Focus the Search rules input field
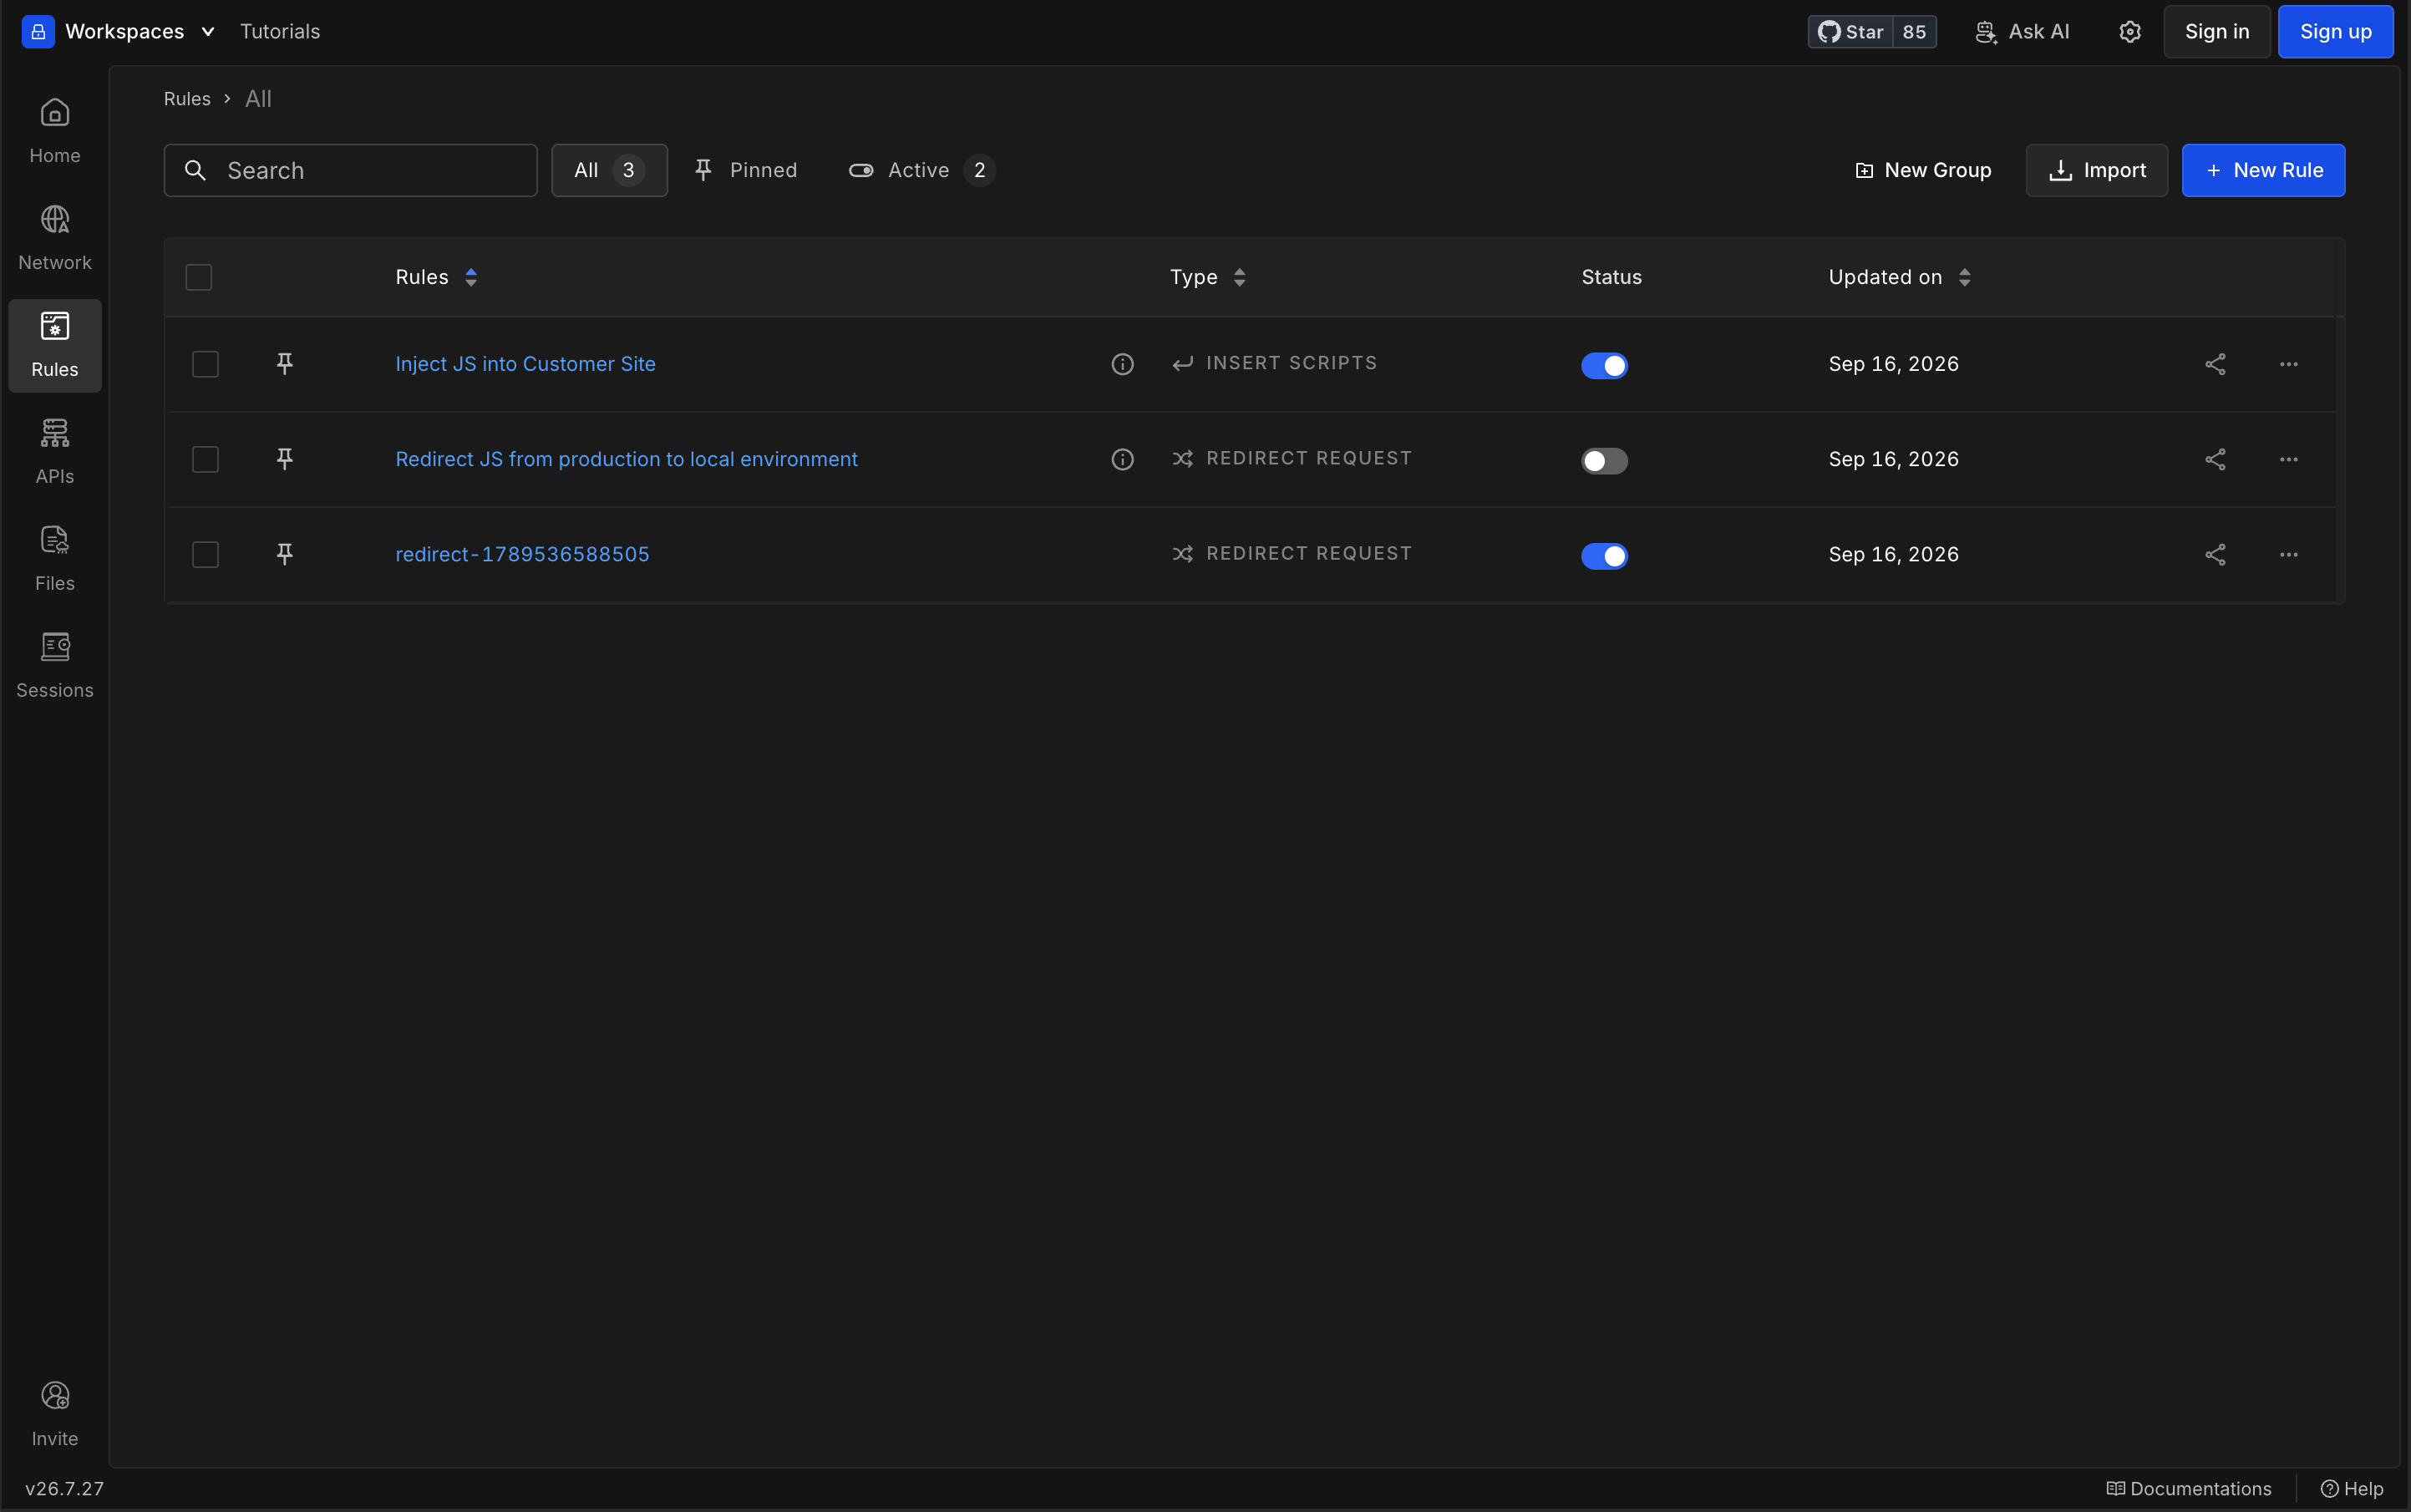This screenshot has height=1512, width=2411. coord(350,170)
